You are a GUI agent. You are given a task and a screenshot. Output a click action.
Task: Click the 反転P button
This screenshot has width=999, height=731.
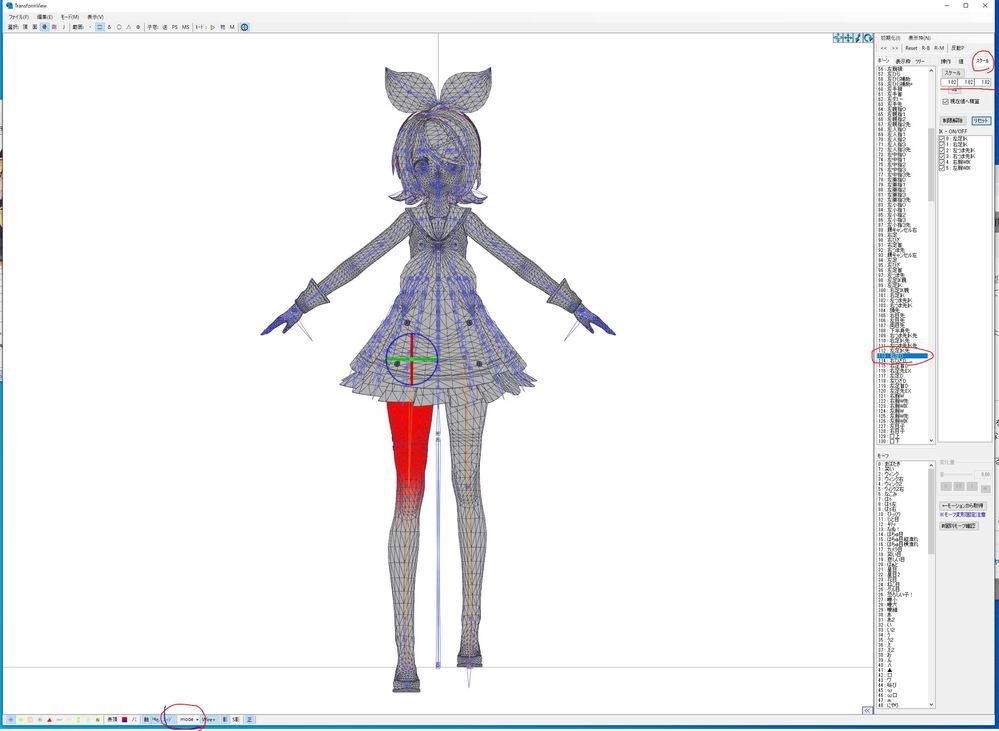(958, 48)
